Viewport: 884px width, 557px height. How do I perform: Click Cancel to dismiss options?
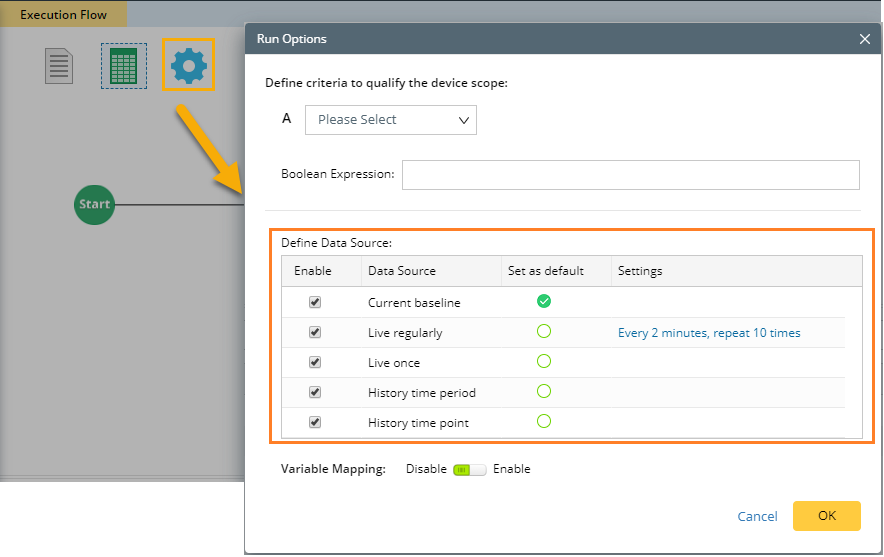(757, 516)
